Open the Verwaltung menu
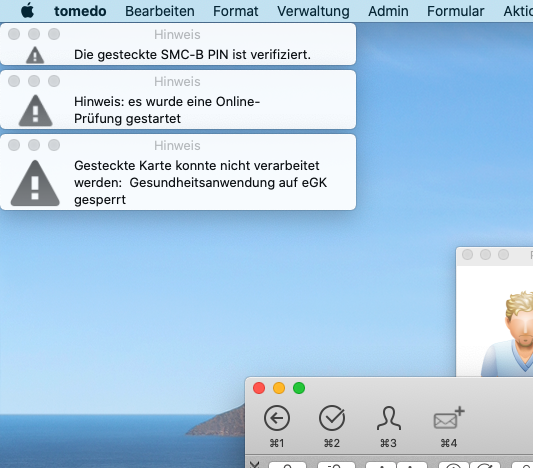Screen dimensions: 533x468 313,11
